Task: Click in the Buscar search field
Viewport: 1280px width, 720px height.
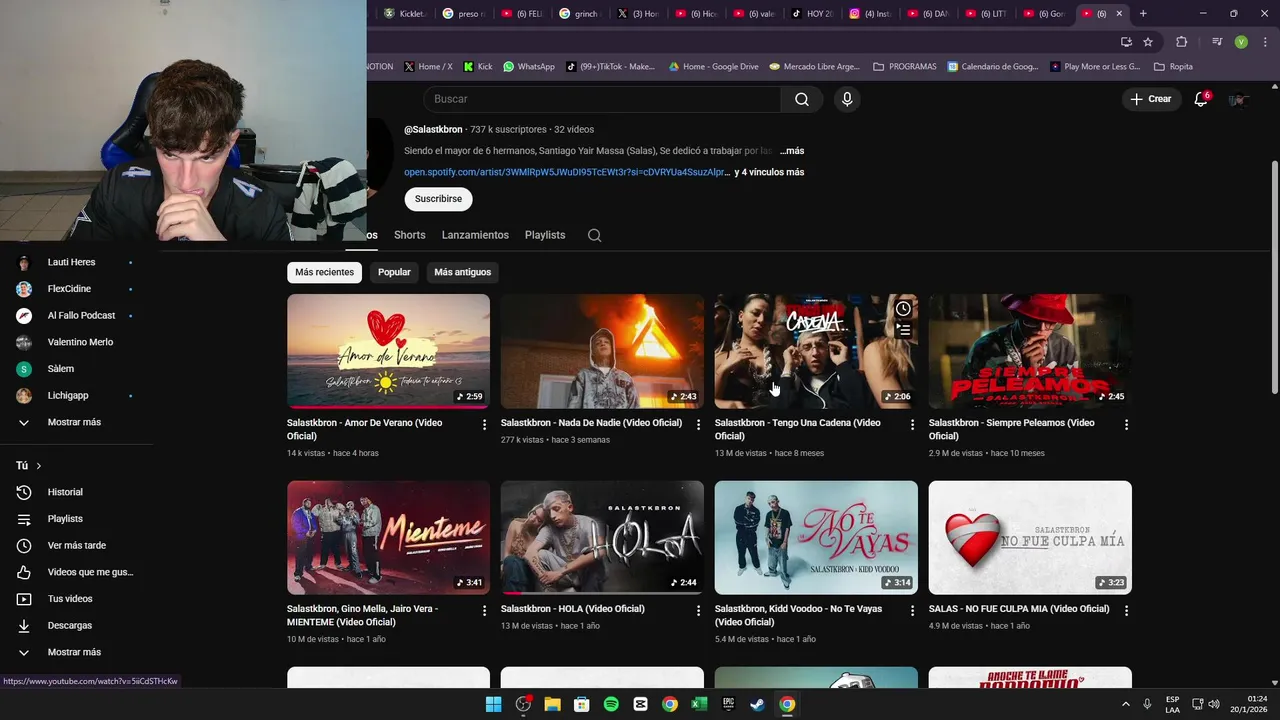Action: point(603,99)
